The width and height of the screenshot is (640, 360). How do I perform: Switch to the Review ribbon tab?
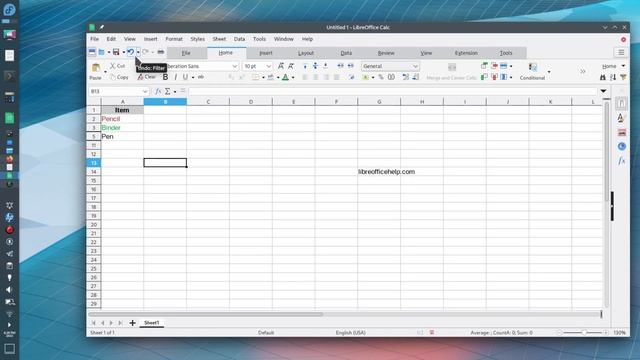[x=386, y=53]
